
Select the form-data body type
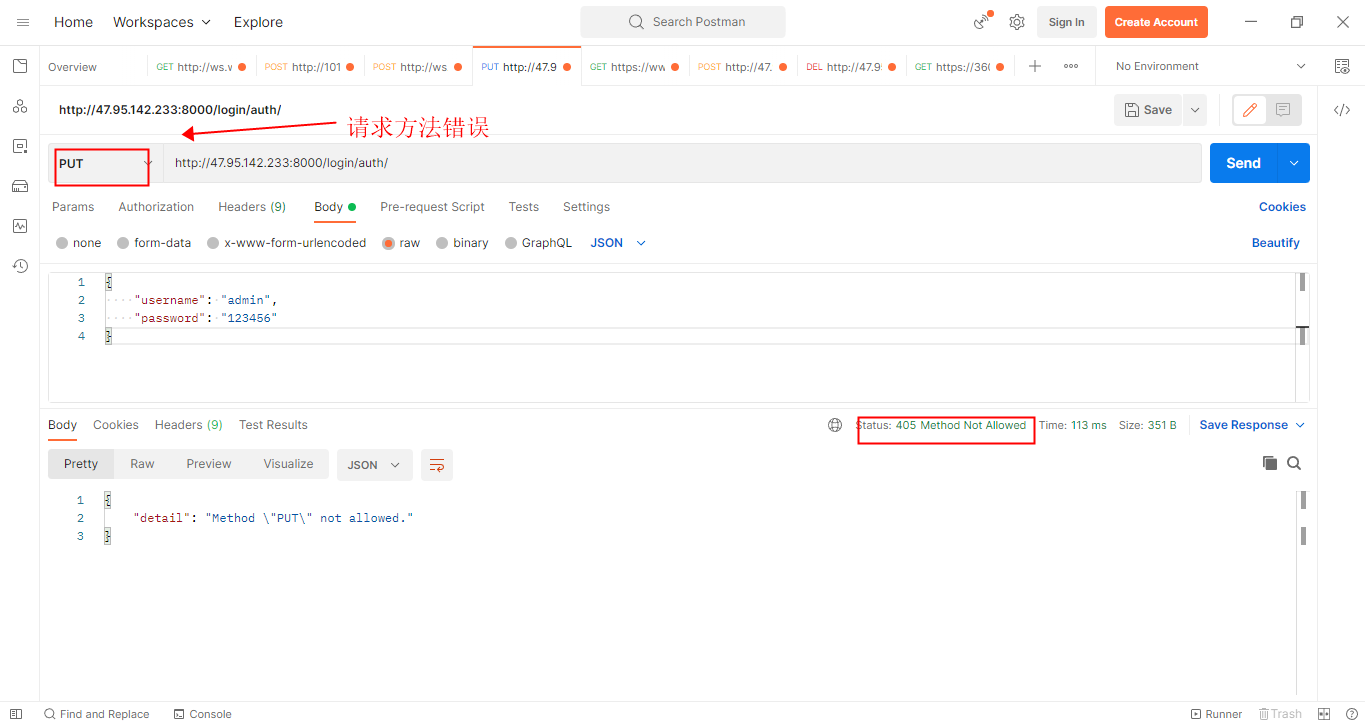click(154, 243)
